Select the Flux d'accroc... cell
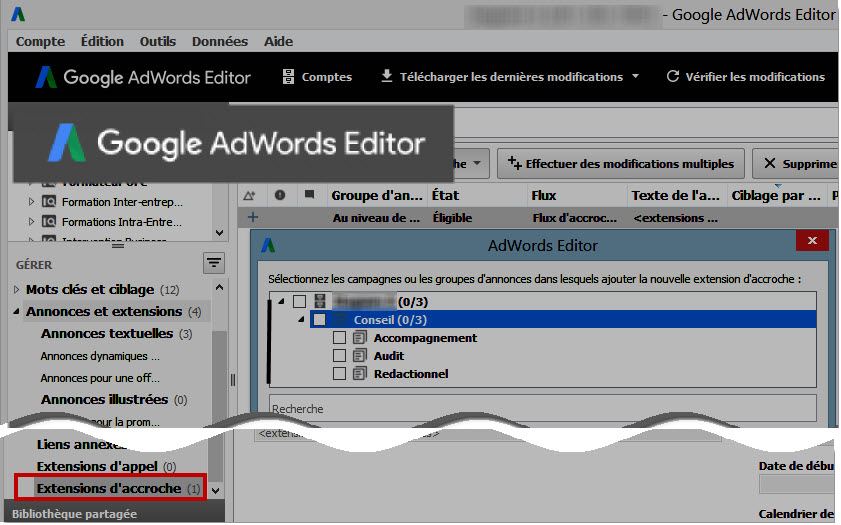The width and height of the screenshot is (841, 525). [x=574, y=218]
